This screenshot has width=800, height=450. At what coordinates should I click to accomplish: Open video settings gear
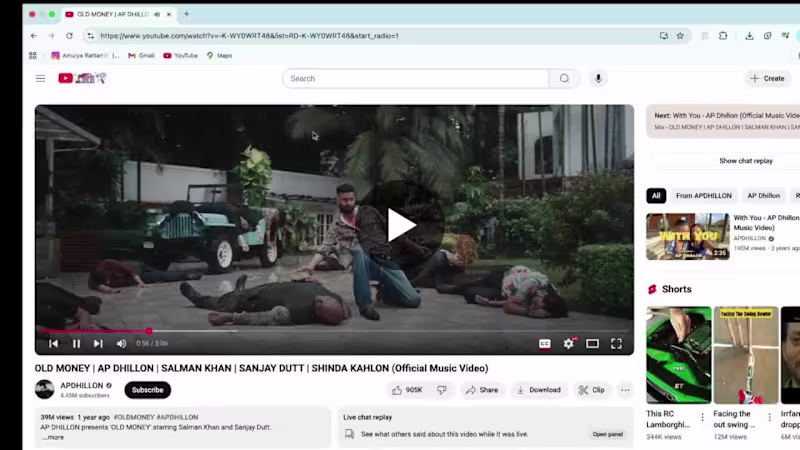(568, 344)
